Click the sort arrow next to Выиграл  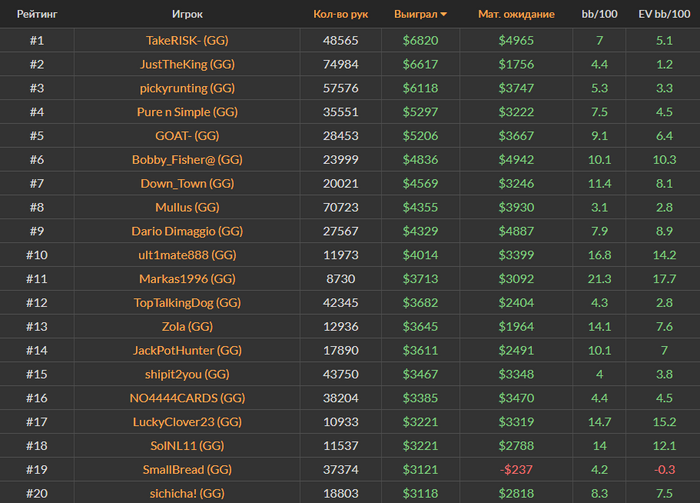[444, 15]
